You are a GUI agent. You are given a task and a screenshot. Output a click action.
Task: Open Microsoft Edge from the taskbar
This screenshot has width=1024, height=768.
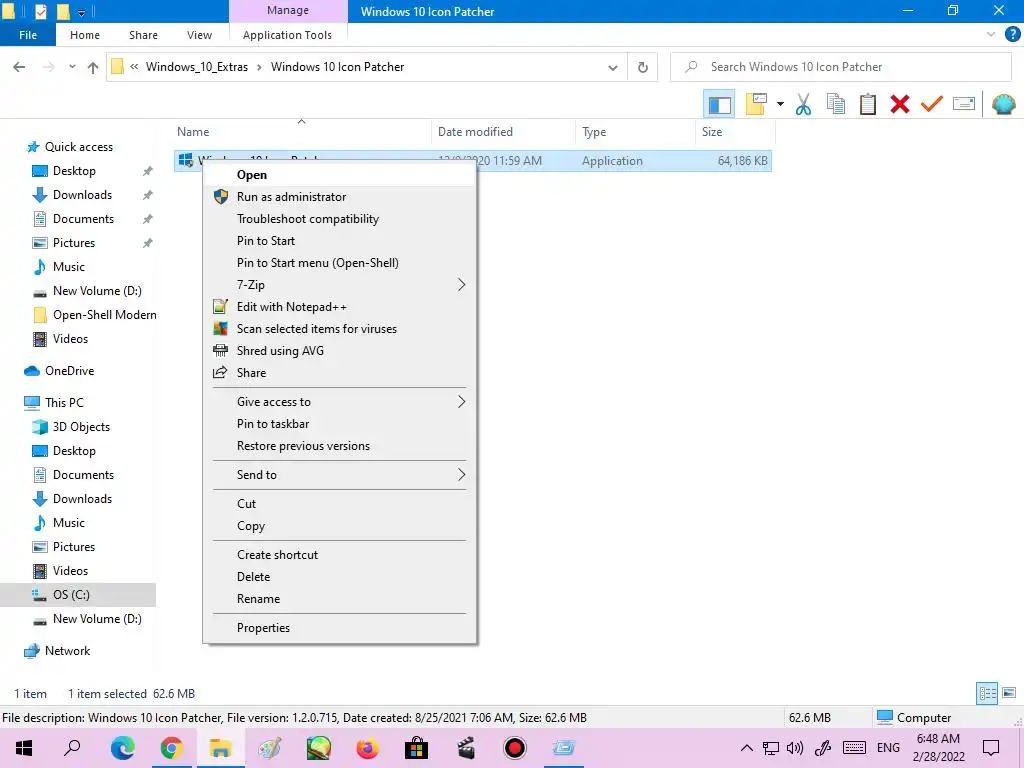[x=122, y=748]
